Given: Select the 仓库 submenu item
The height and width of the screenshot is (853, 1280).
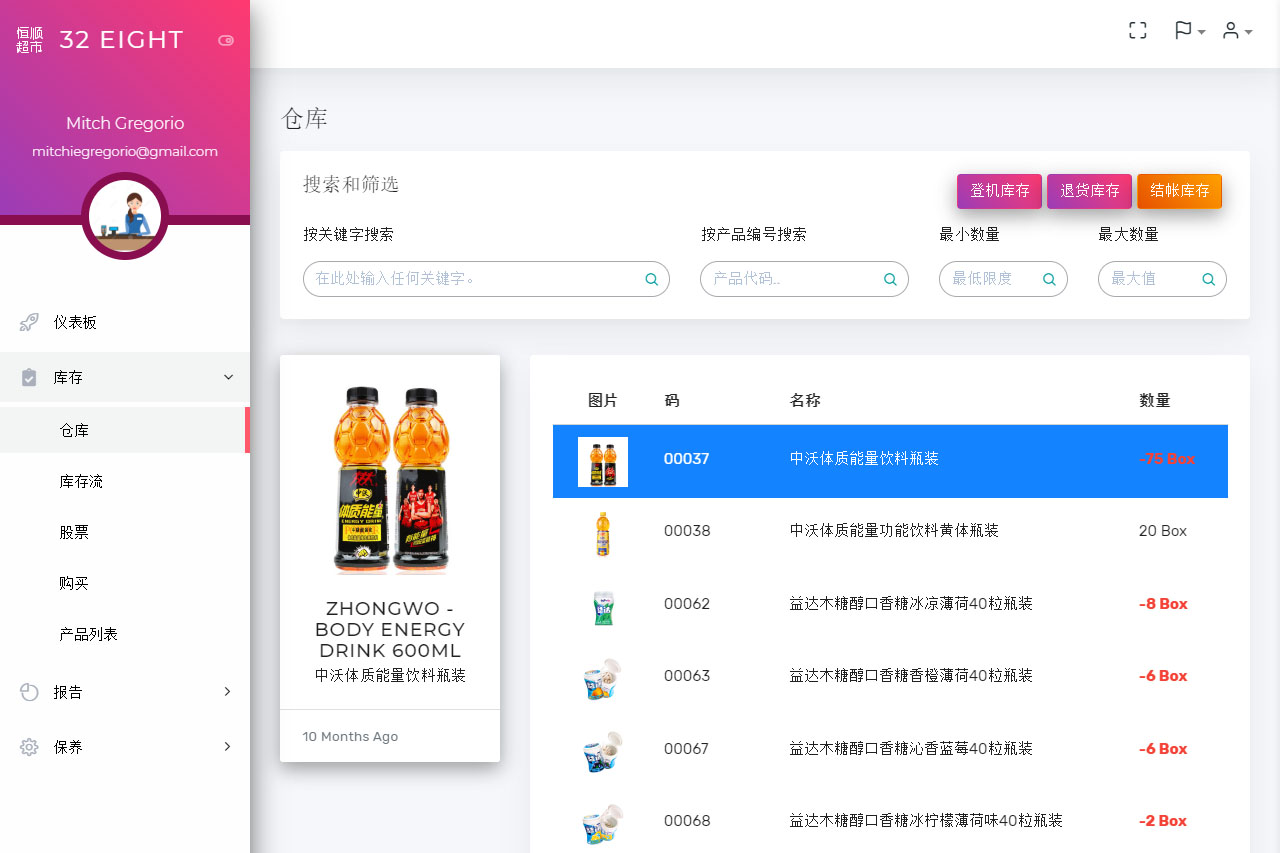Looking at the screenshot, I should click(125, 430).
